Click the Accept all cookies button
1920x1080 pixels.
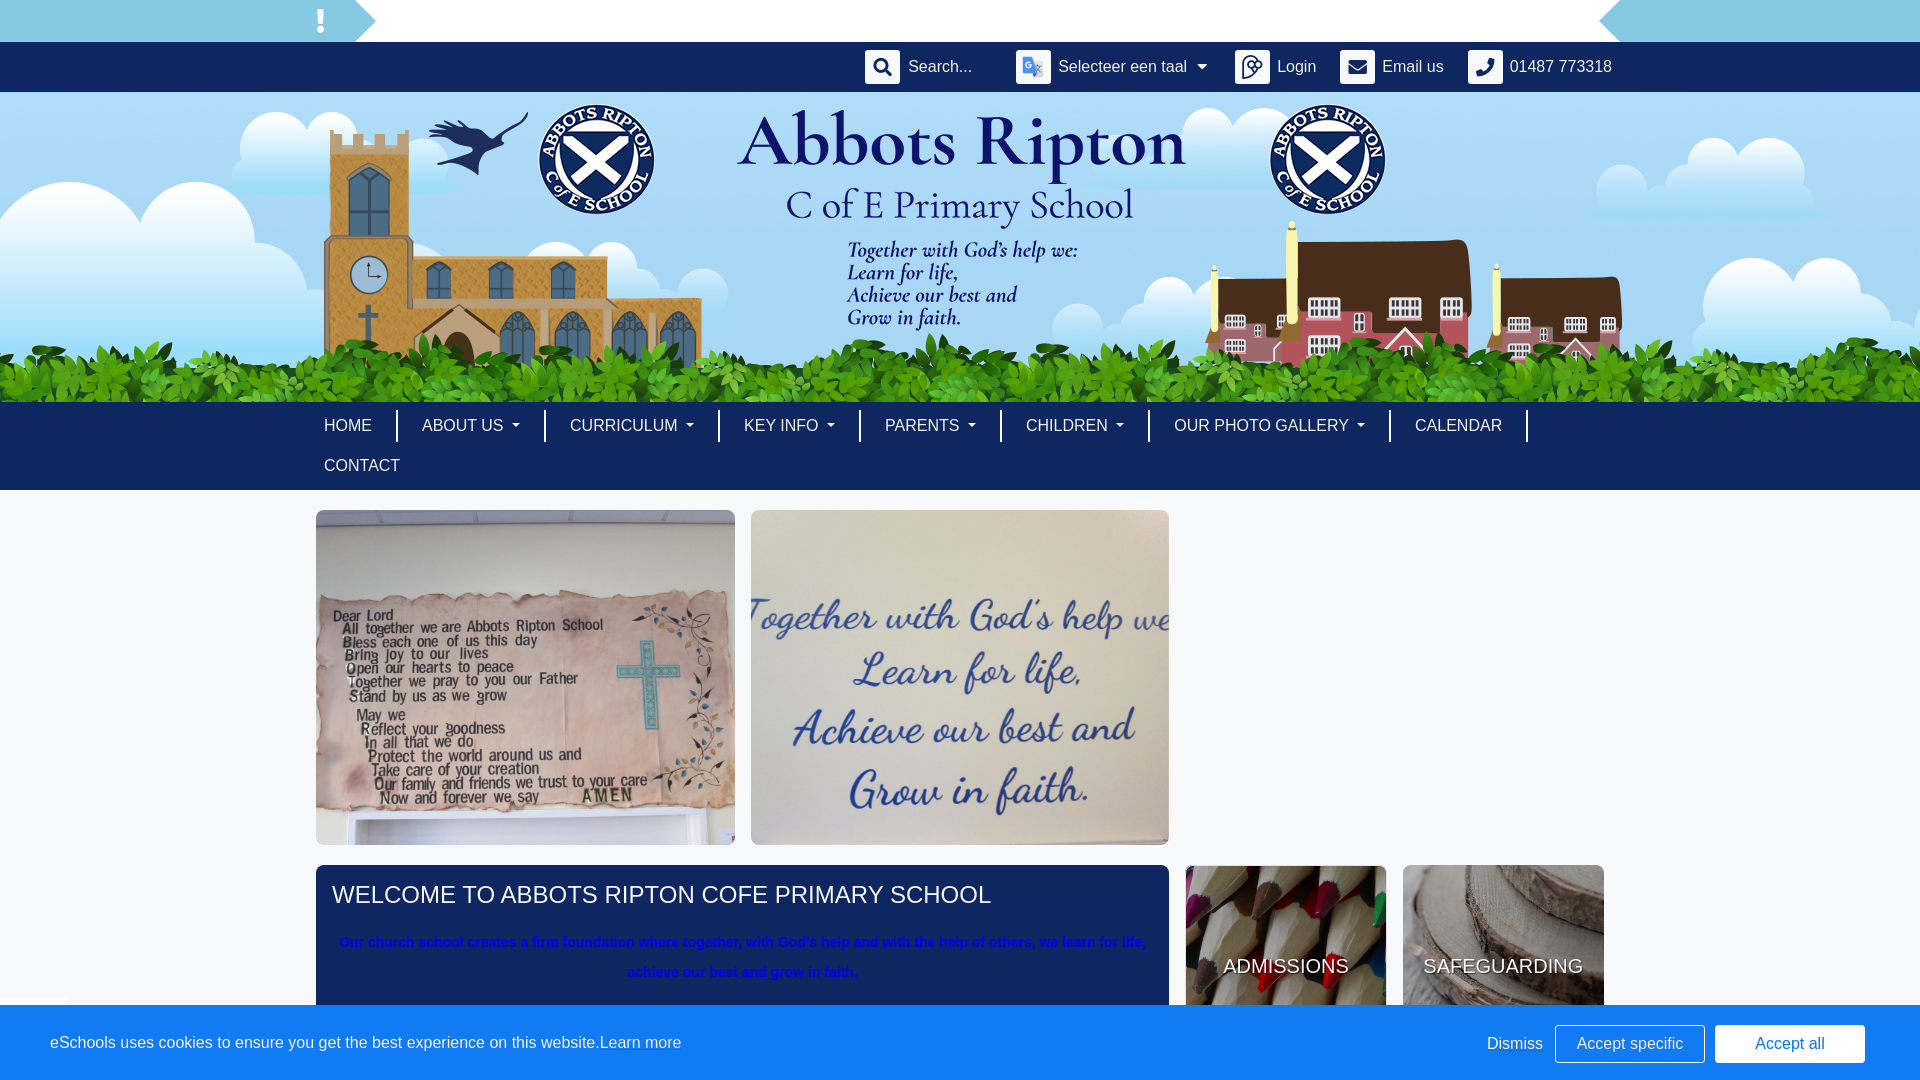(x=1790, y=1043)
